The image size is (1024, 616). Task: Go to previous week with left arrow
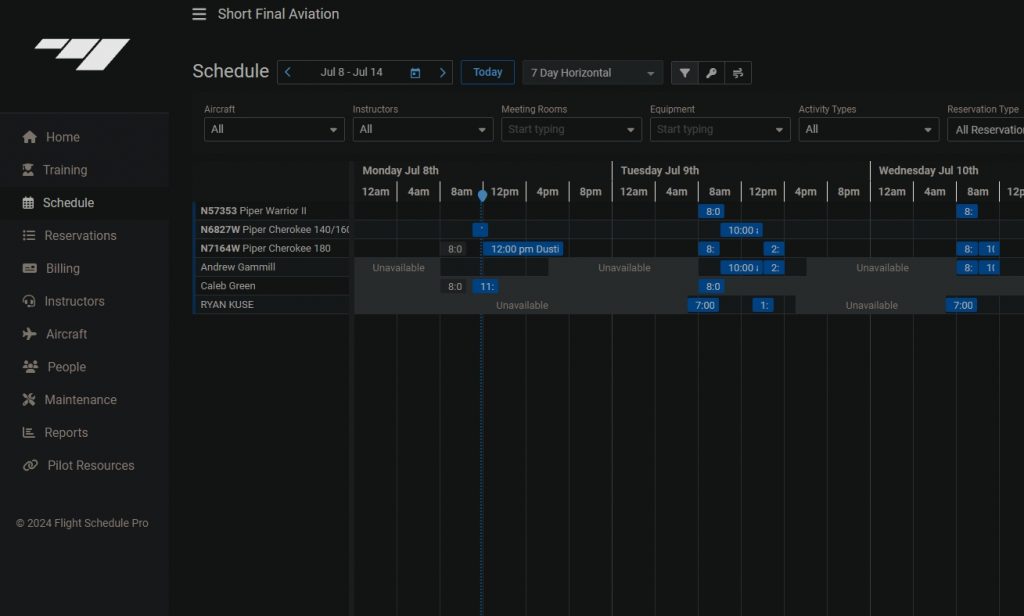coord(288,73)
